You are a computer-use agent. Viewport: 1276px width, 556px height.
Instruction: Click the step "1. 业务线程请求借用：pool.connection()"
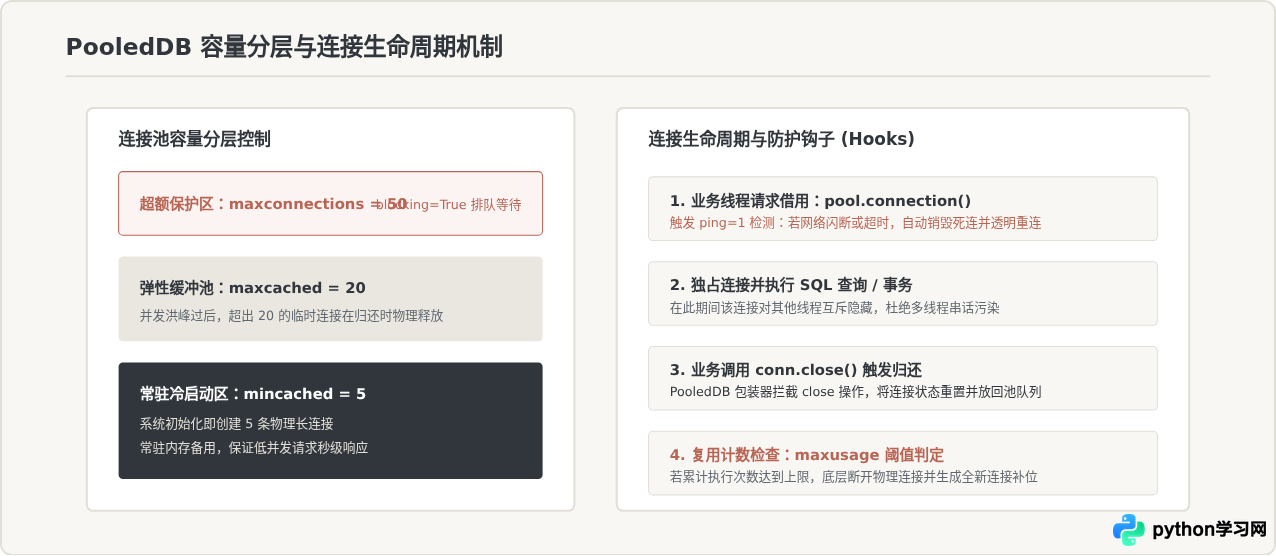point(820,201)
